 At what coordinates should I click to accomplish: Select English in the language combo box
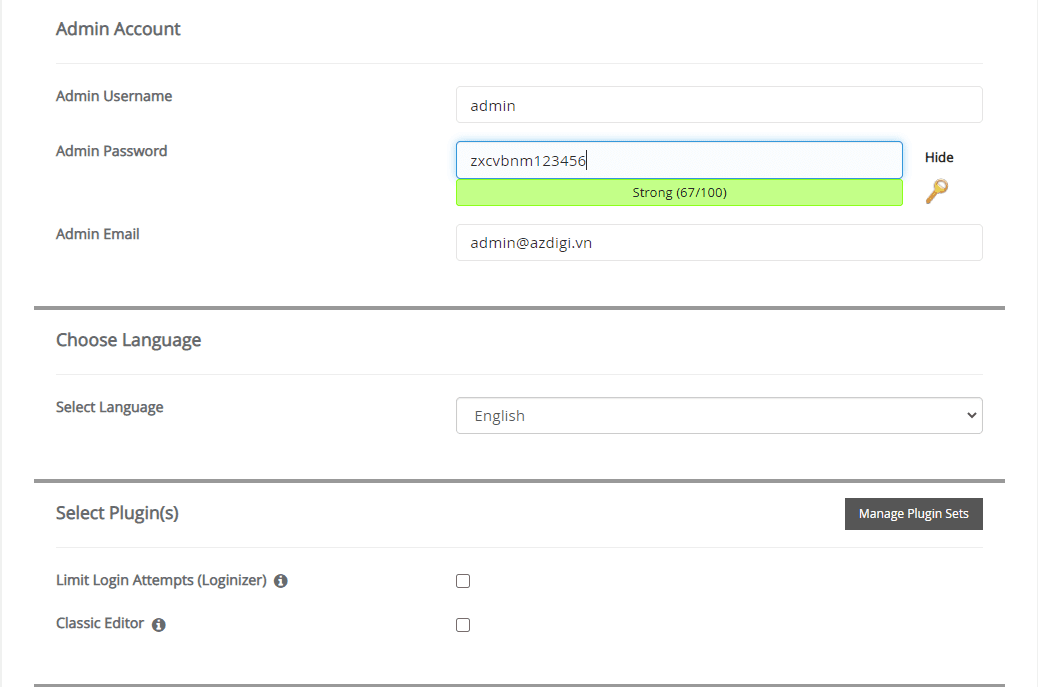point(719,415)
